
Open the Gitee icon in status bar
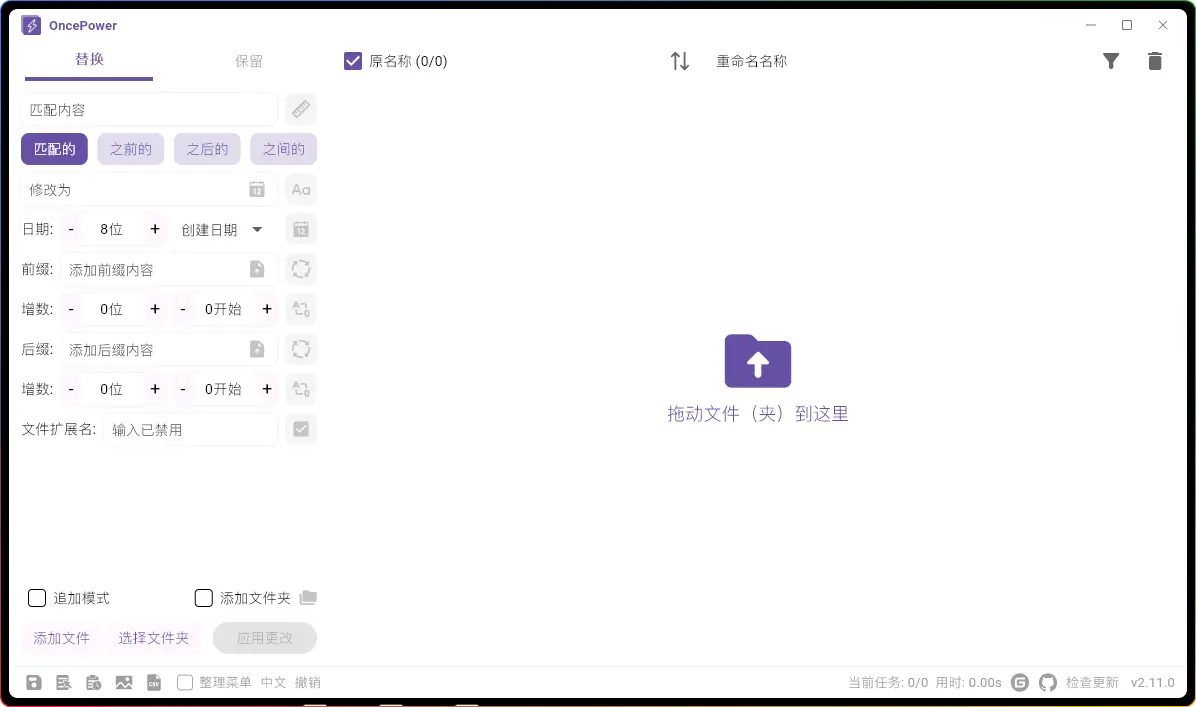(x=1020, y=683)
